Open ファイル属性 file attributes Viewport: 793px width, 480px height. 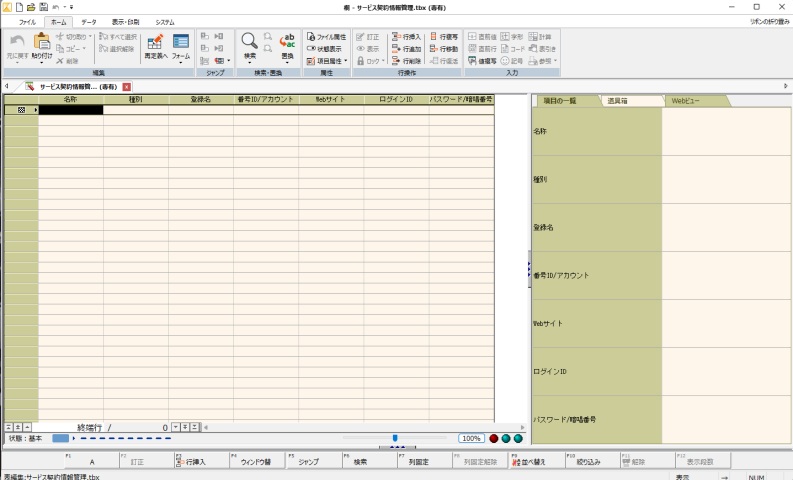point(326,36)
